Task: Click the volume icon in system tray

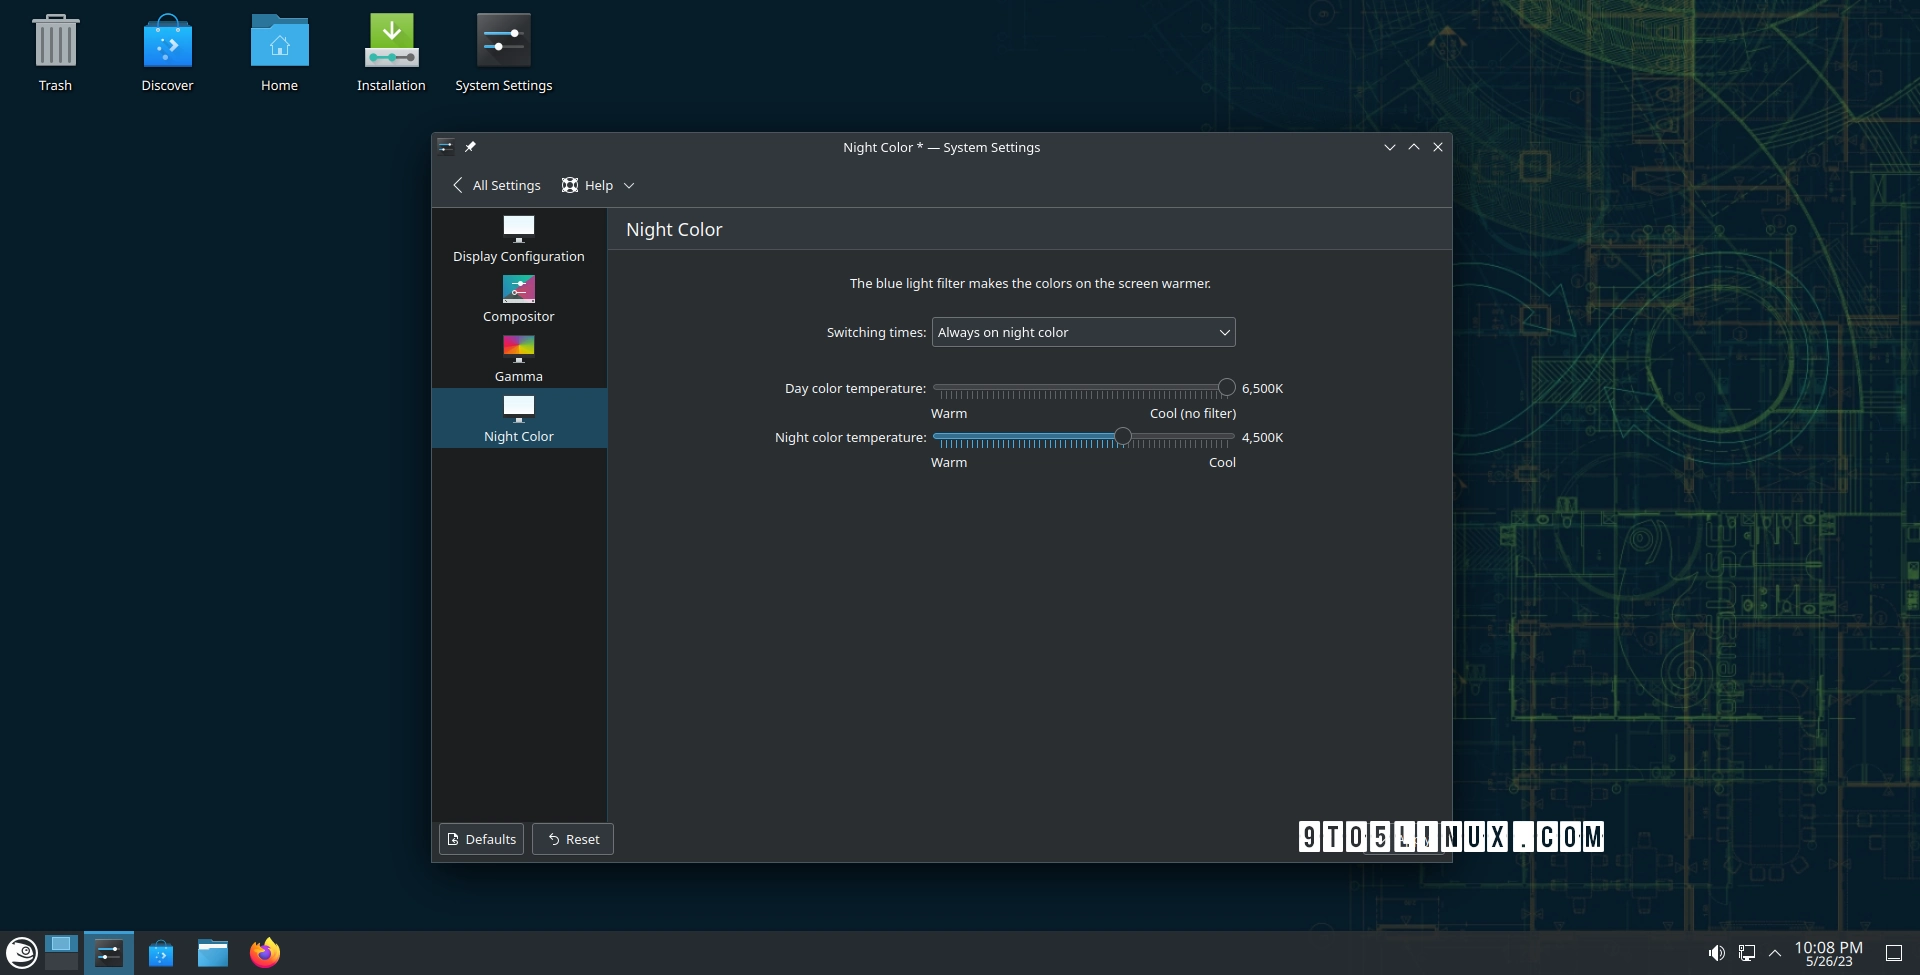Action: (1717, 952)
